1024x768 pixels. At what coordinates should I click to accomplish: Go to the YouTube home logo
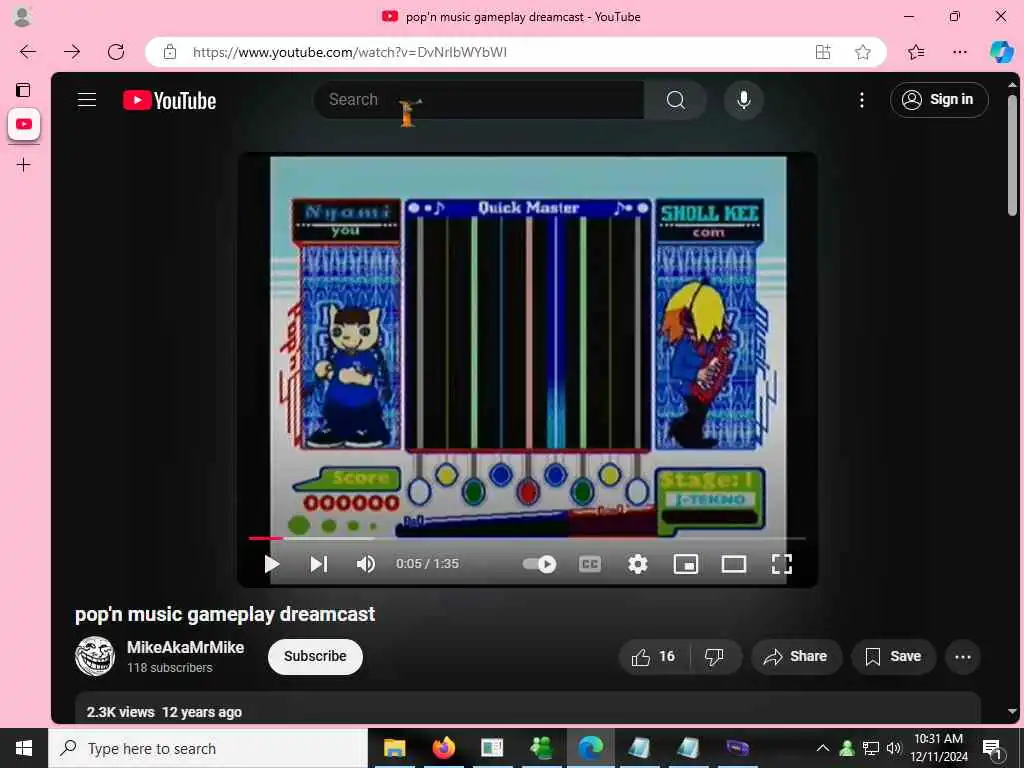coord(170,100)
